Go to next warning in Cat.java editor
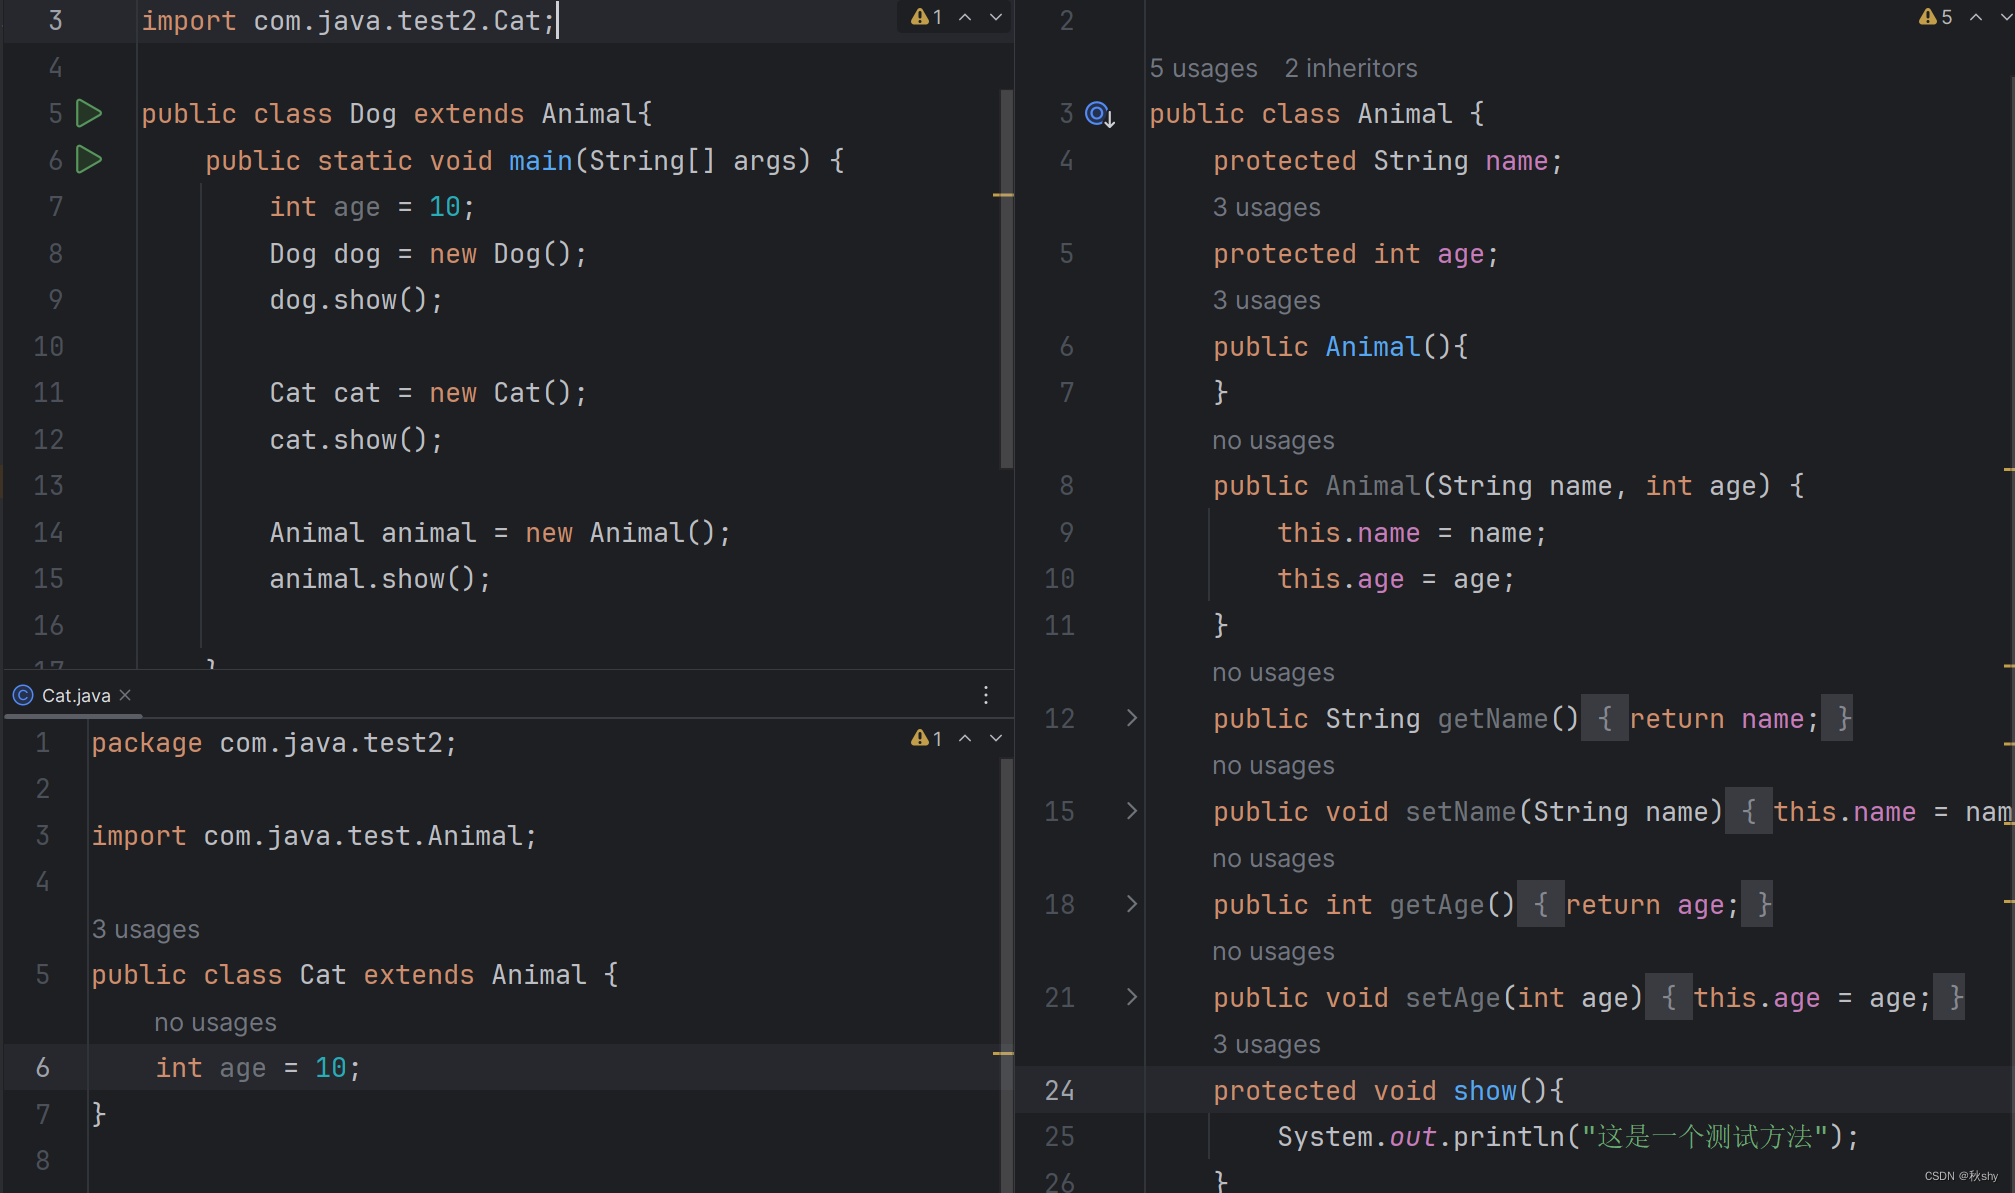Image resolution: width=2015 pixels, height=1193 pixels. 996,738
